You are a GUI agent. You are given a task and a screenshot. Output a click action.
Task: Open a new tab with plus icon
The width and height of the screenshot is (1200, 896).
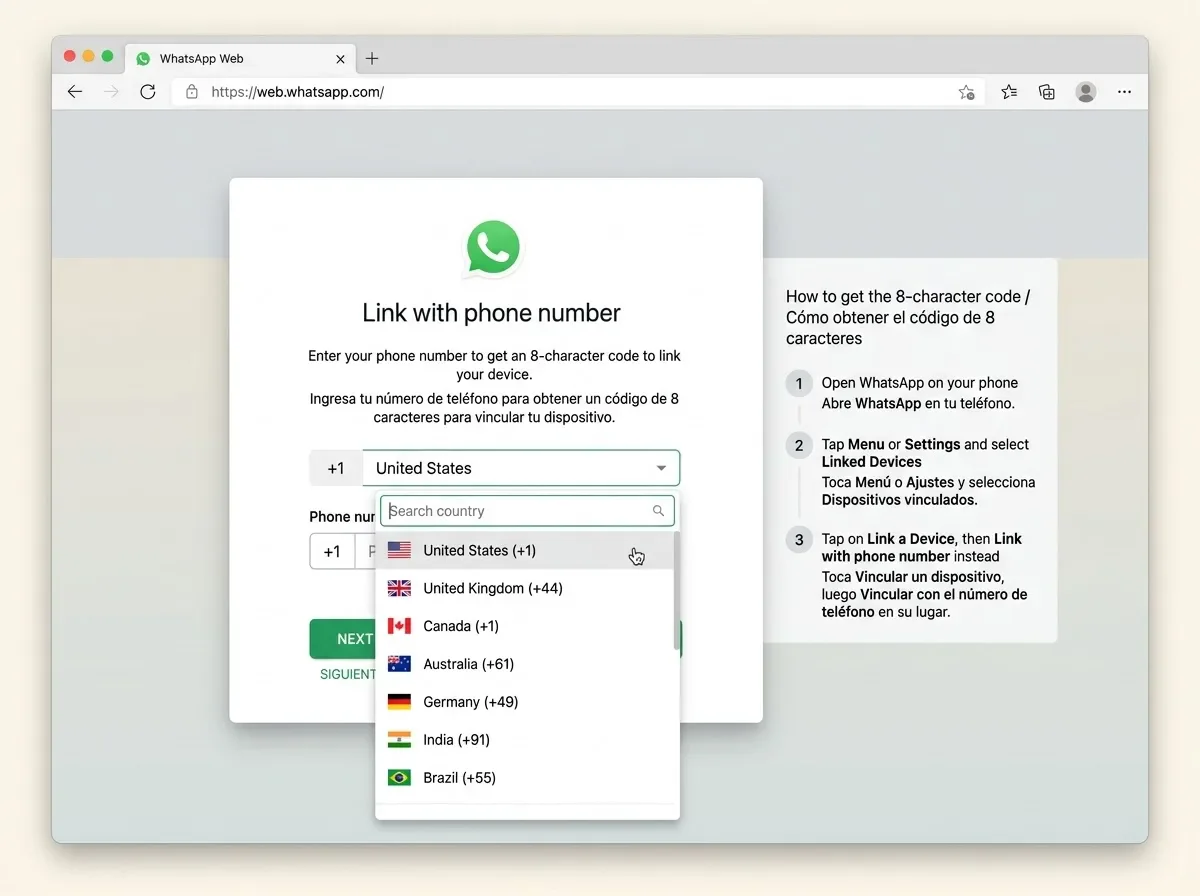372,58
